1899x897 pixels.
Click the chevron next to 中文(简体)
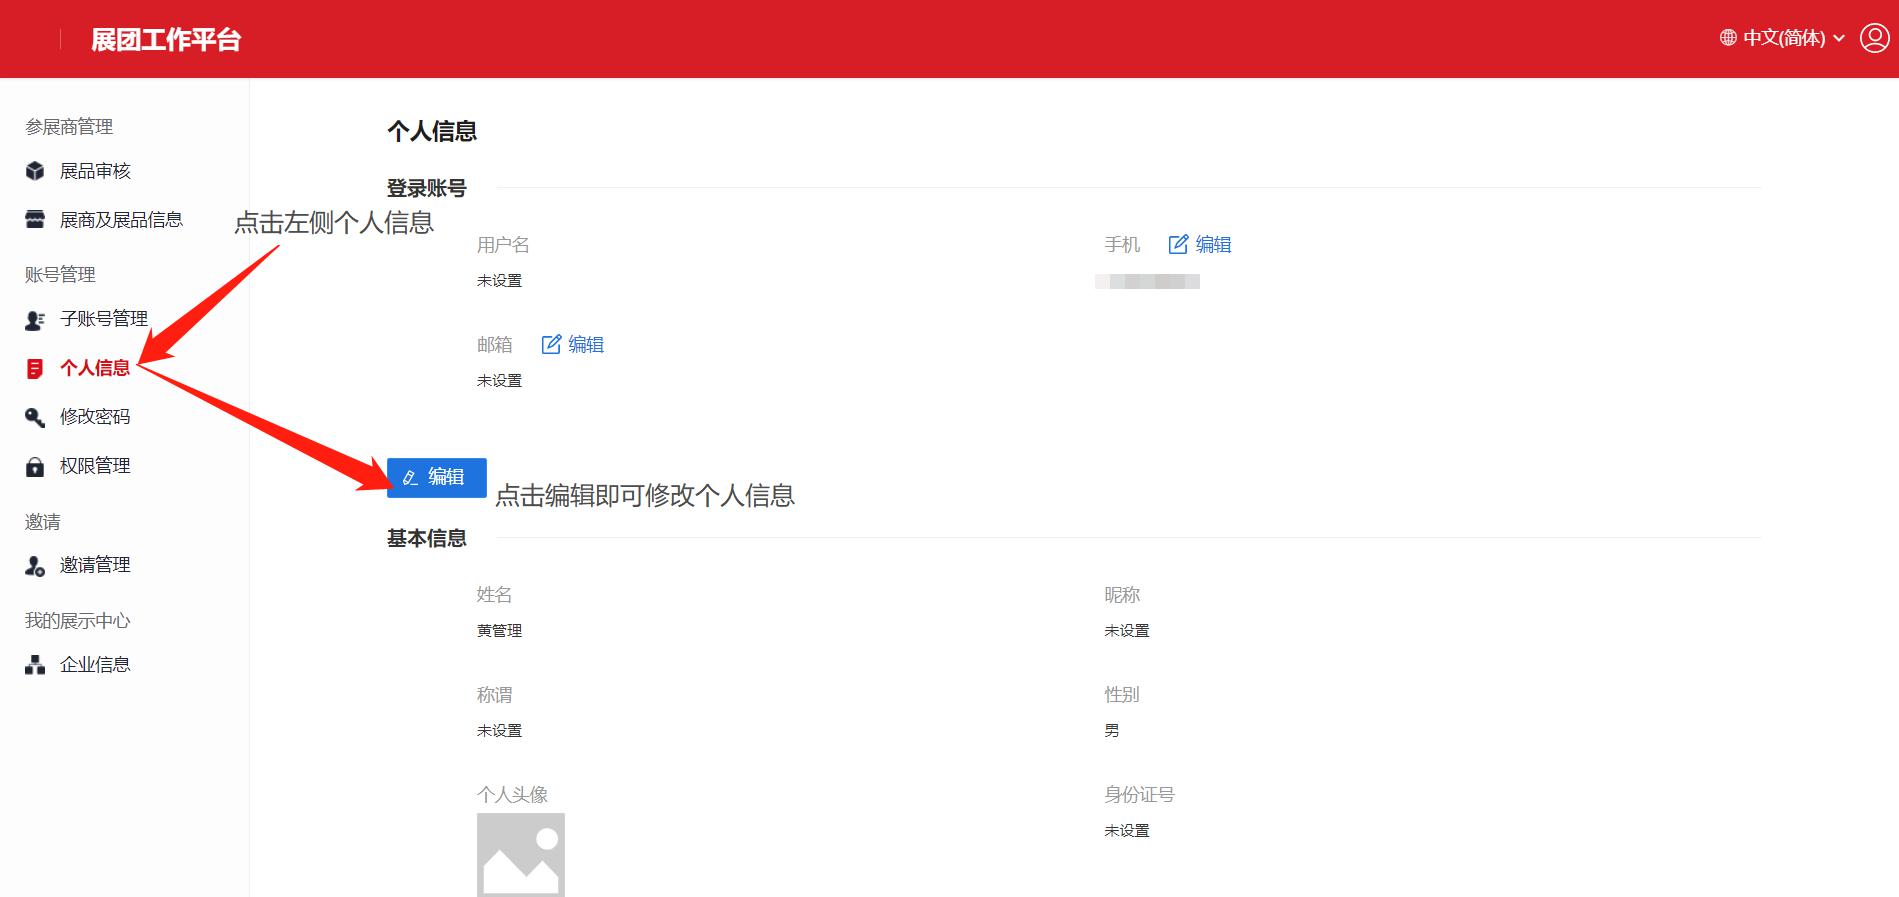[x=1839, y=39]
